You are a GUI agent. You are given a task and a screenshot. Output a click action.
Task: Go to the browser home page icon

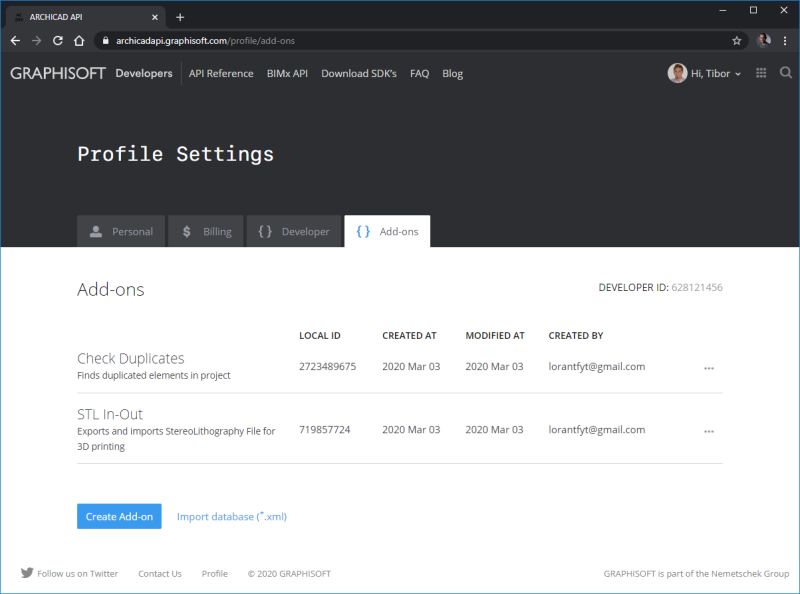pos(79,41)
